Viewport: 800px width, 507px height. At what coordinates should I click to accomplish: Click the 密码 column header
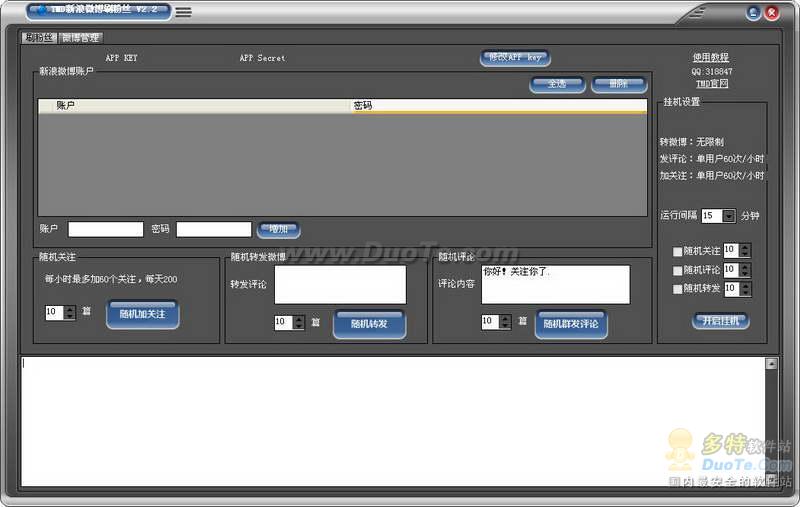(x=499, y=106)
